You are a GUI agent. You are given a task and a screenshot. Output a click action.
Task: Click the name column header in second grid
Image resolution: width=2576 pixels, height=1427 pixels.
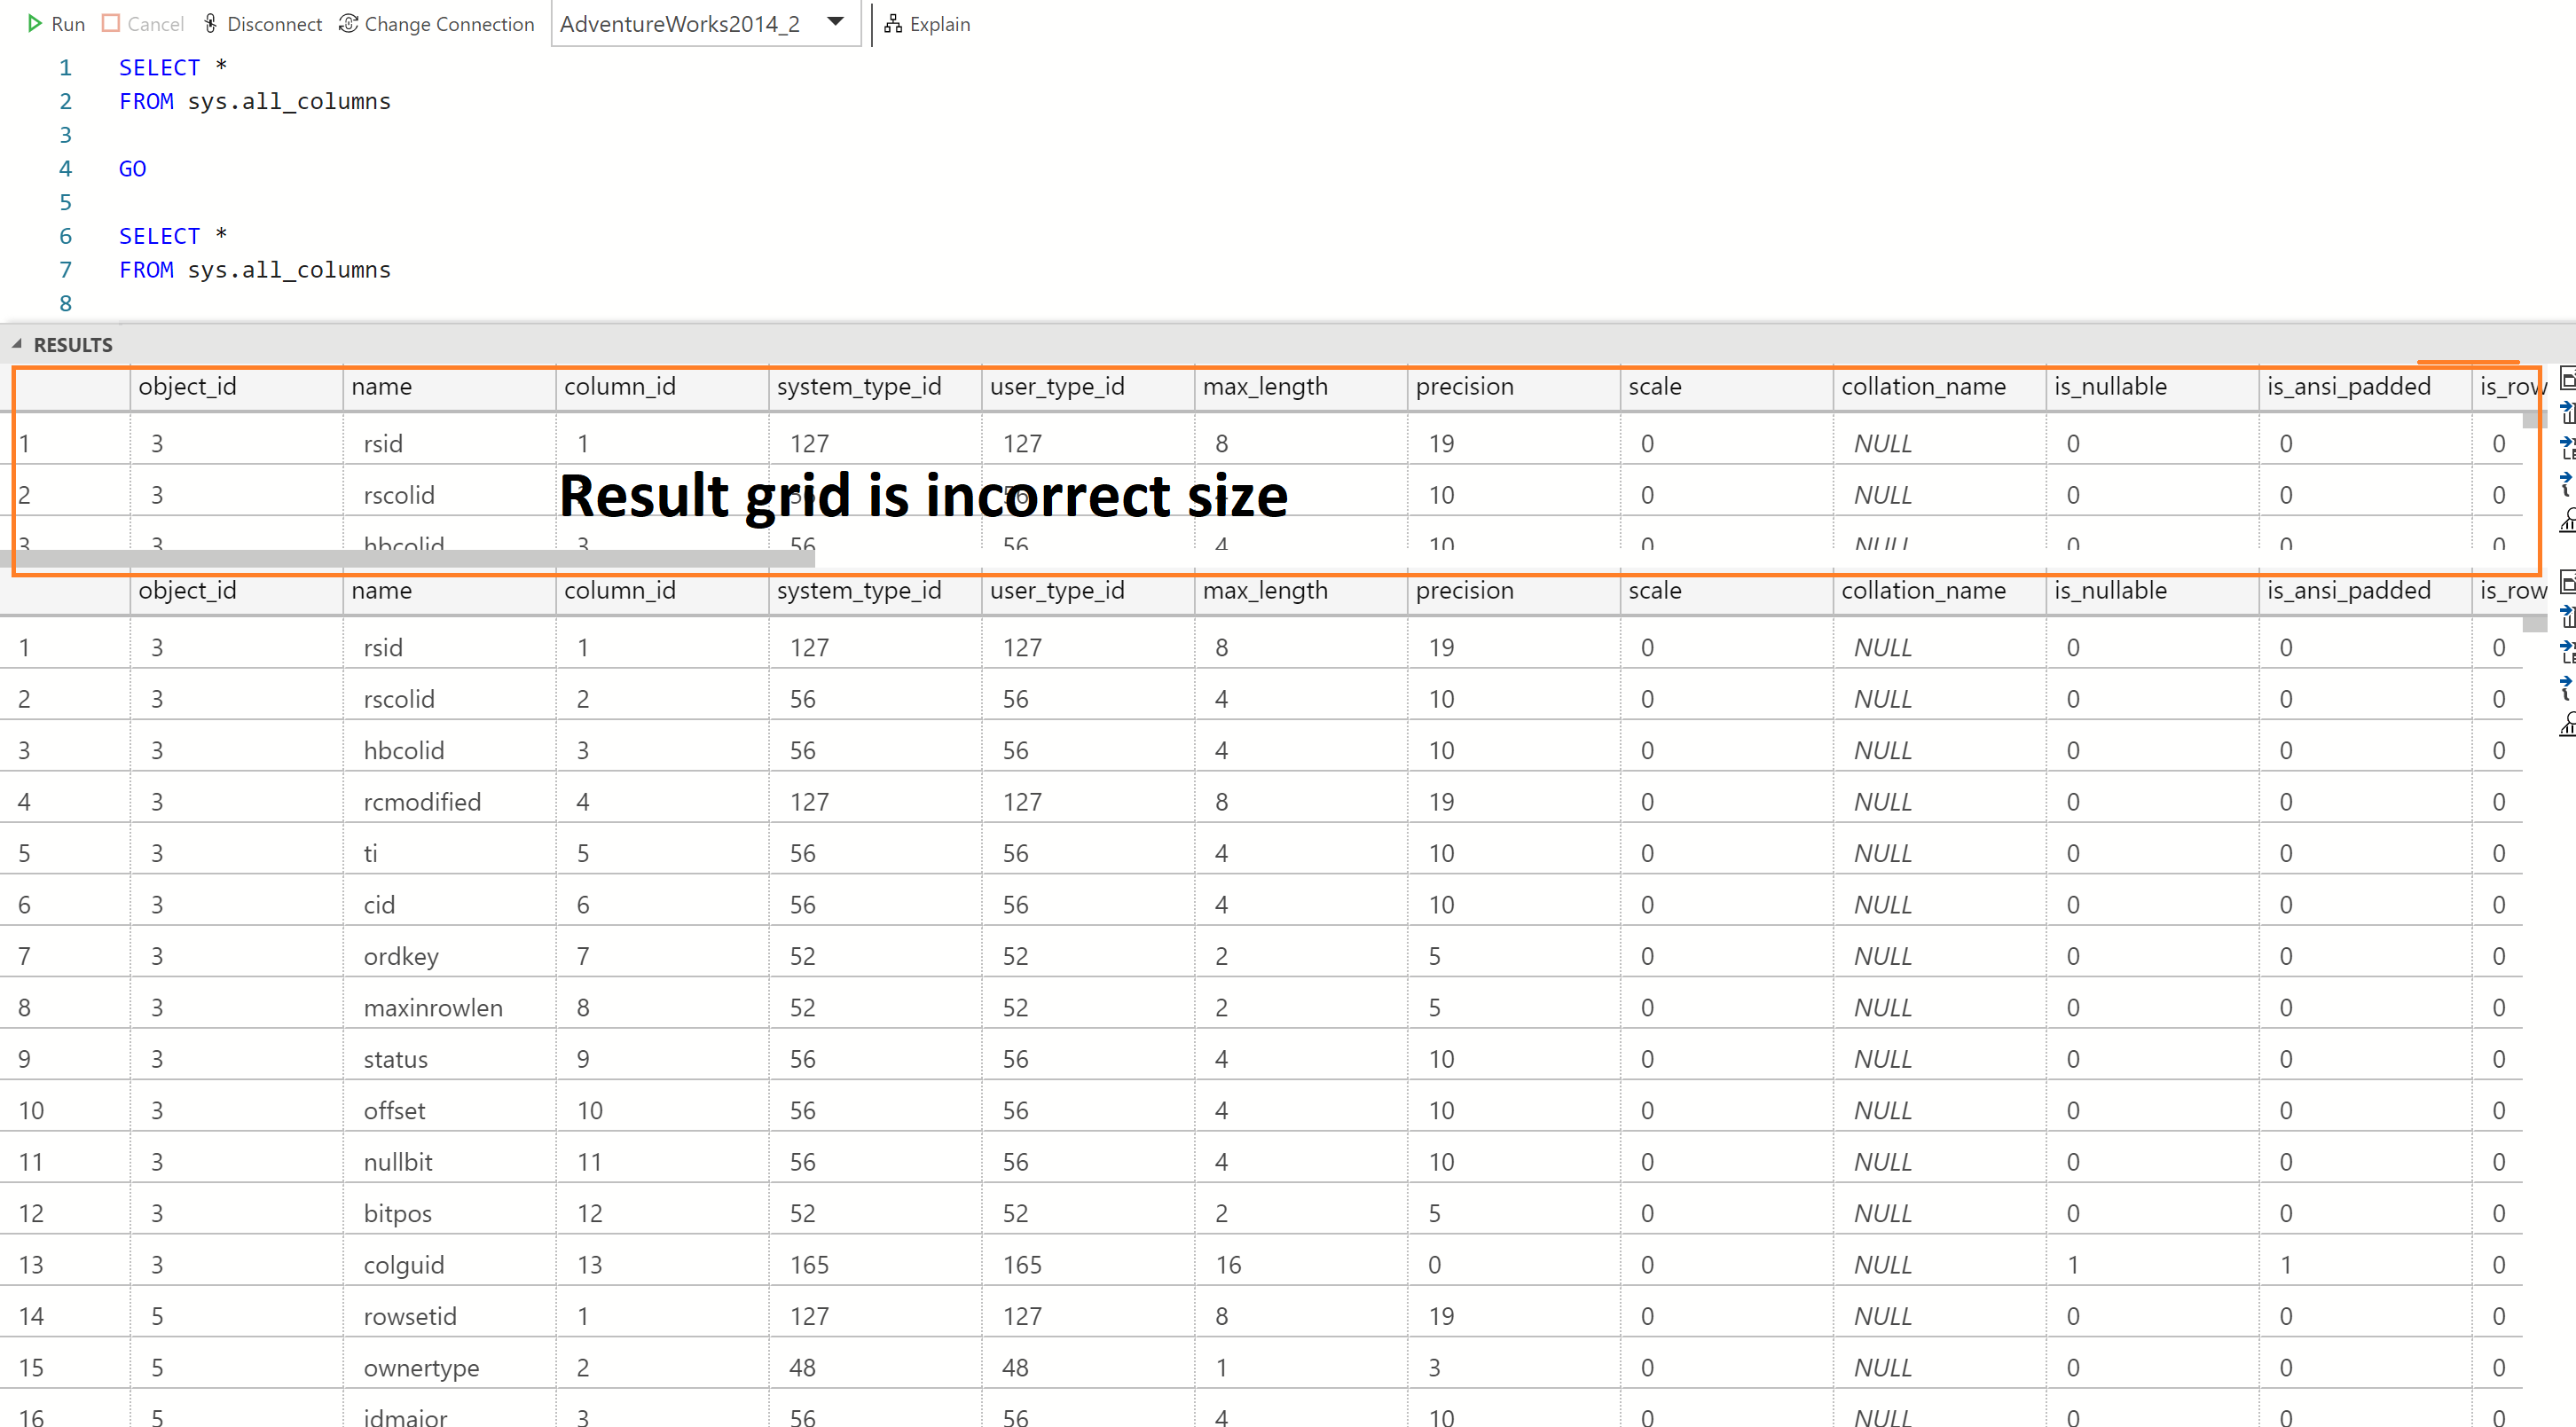[x=383, y=591]
